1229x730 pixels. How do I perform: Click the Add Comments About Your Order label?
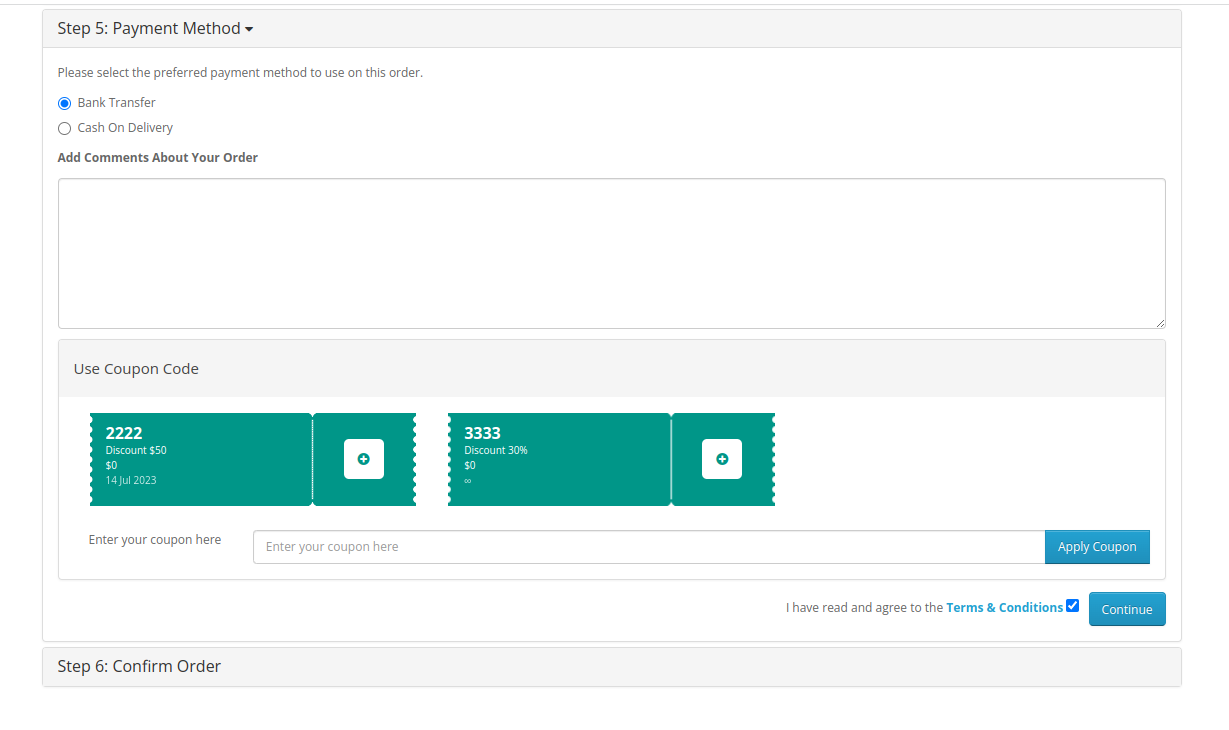158,158
